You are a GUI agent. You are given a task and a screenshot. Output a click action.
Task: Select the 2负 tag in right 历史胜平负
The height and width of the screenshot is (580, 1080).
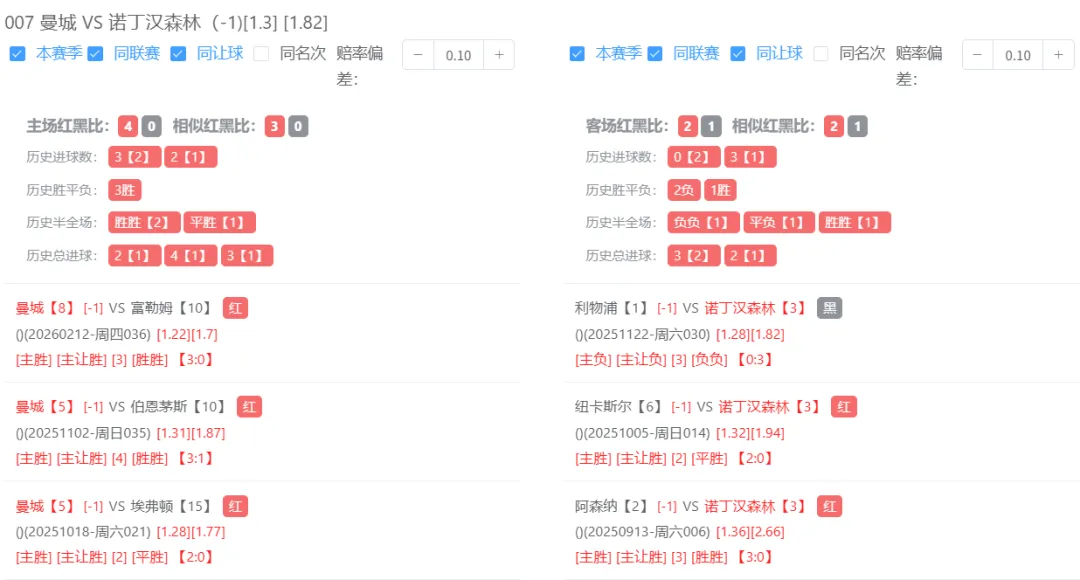pyautogui.click(x=684, y=190)
